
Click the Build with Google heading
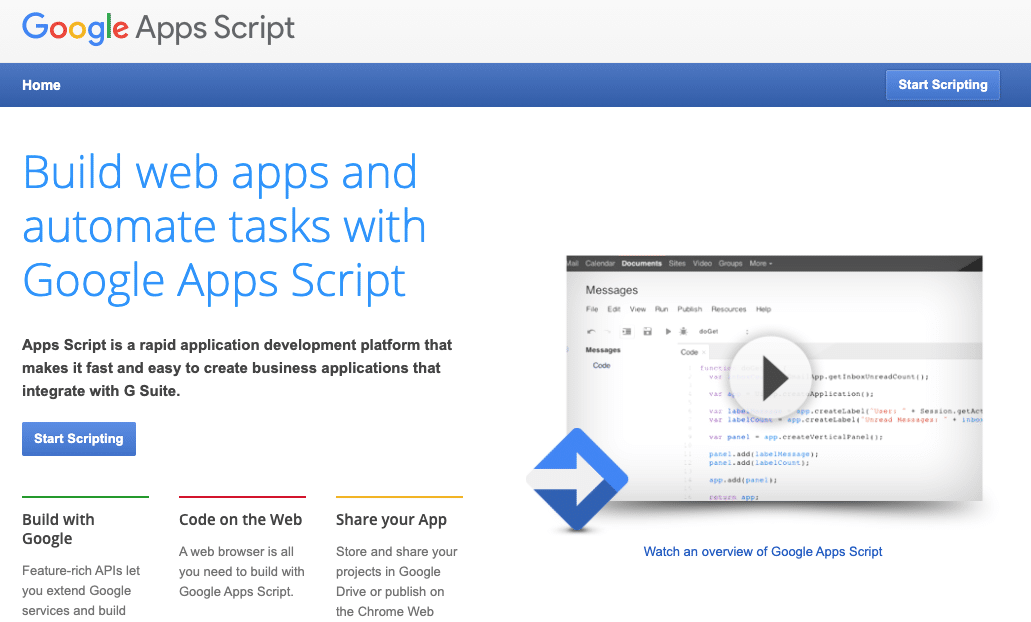coord(59,529)
